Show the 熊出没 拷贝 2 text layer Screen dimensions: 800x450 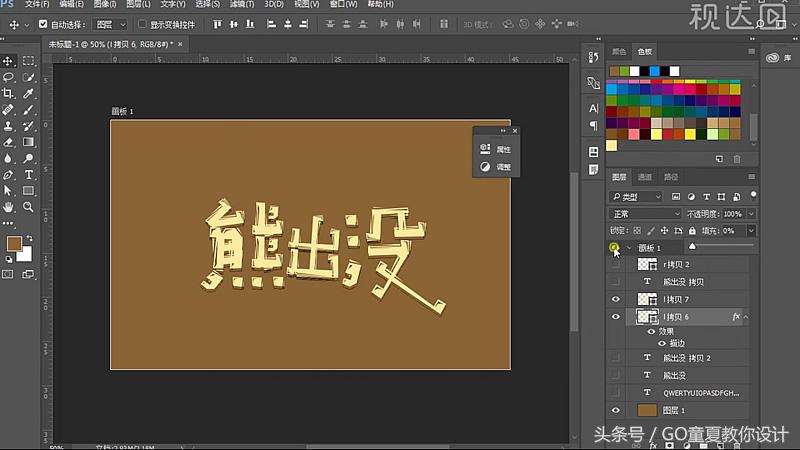click(616, 358)
